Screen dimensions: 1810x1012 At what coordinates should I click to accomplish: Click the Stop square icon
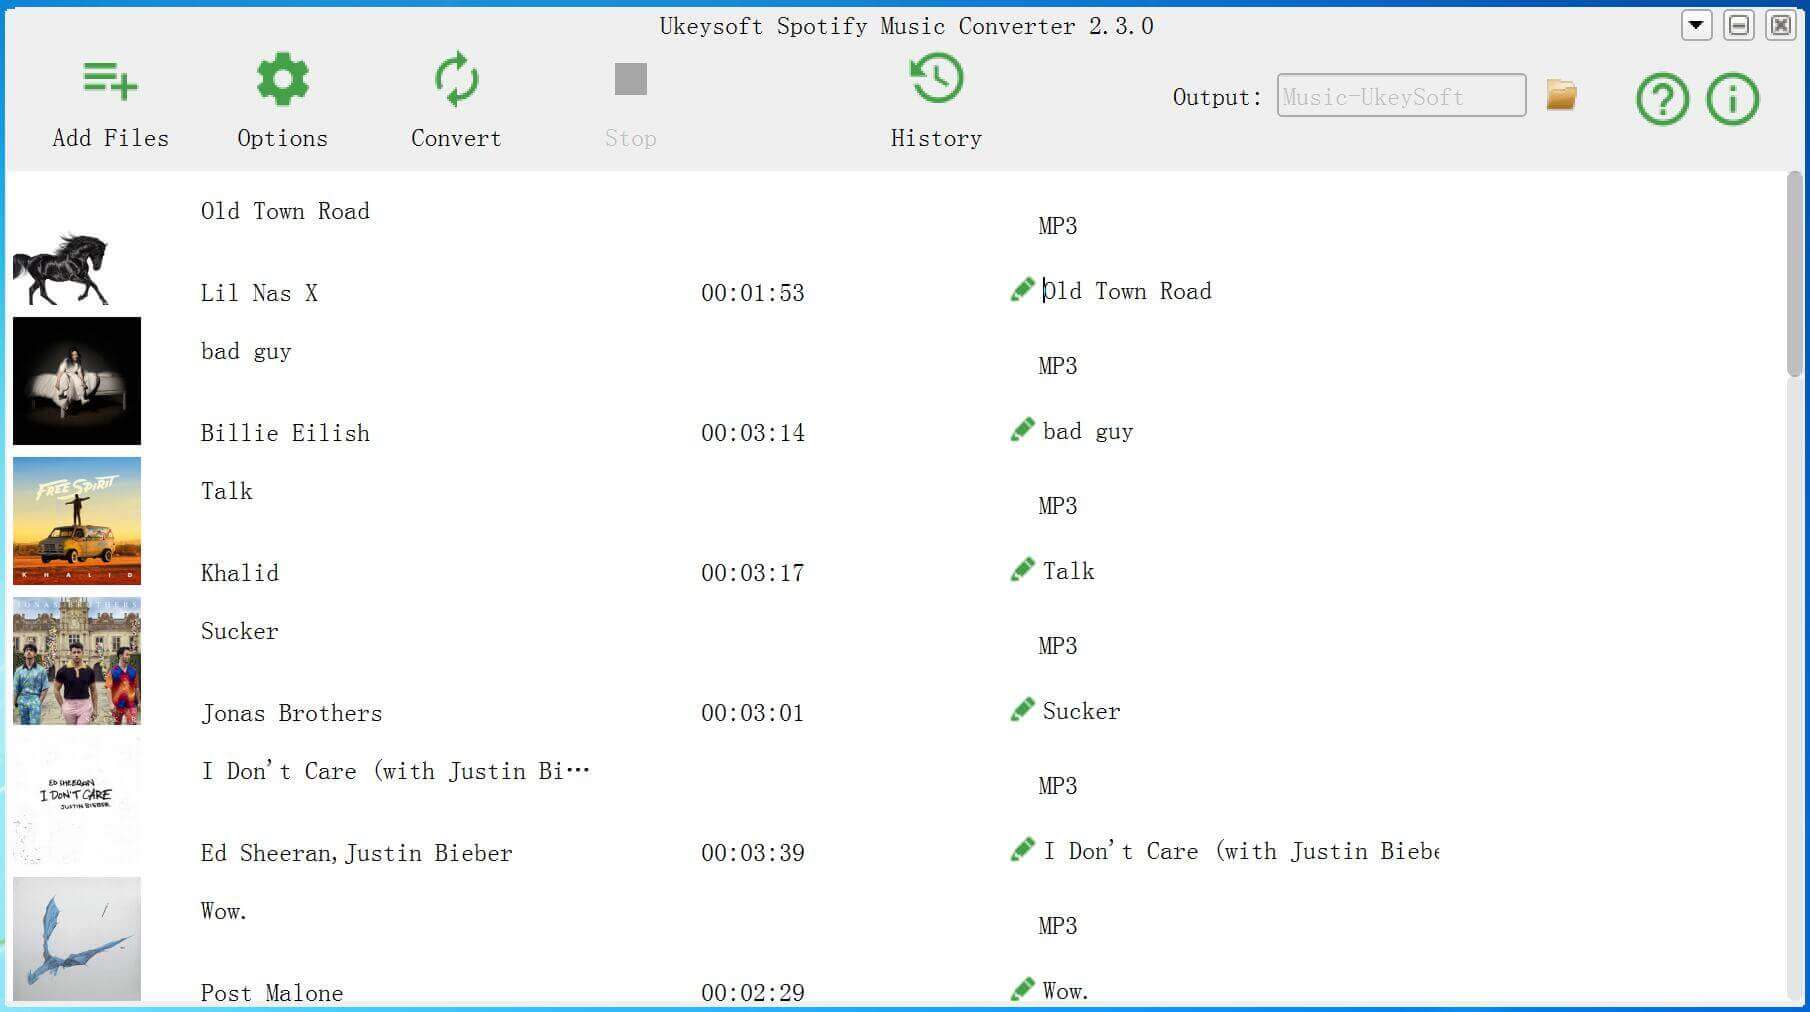(x=630, y=79)
